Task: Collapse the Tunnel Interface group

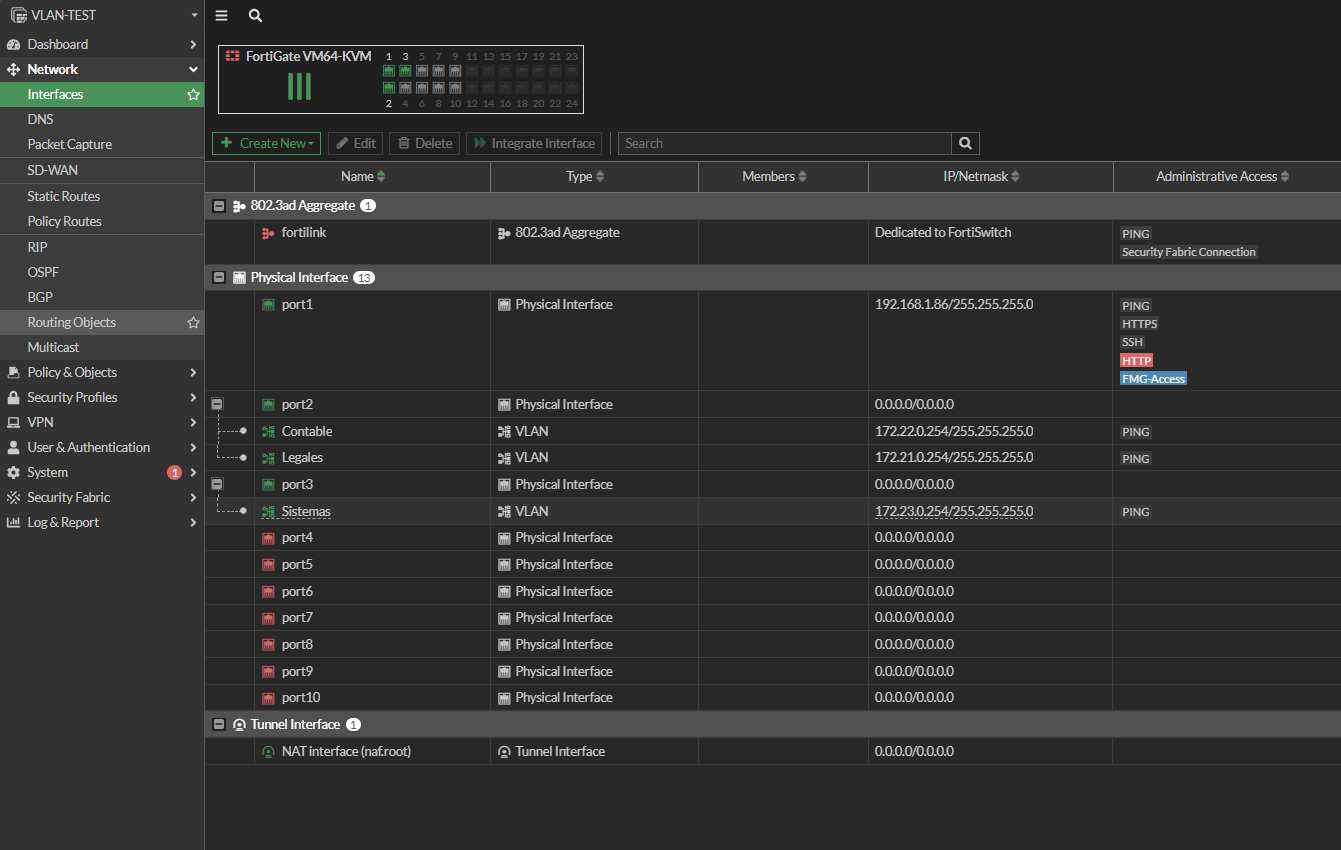Action: (219, 725)
